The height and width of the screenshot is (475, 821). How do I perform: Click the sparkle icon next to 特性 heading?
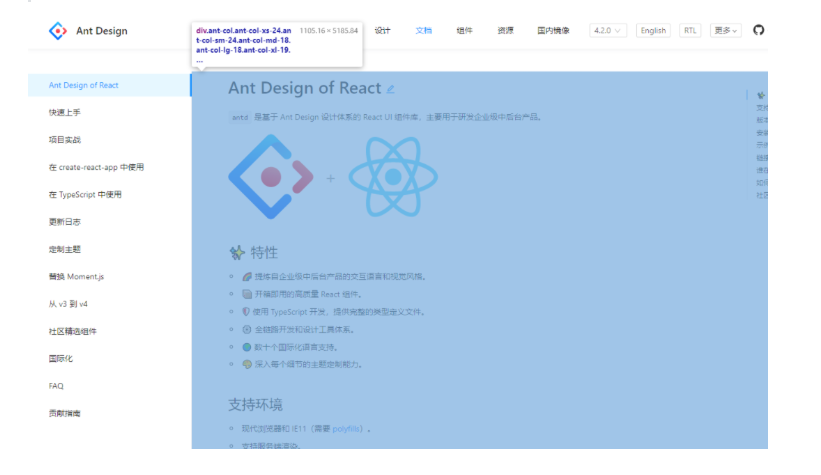pyautogui.click(x=237, y=253)
